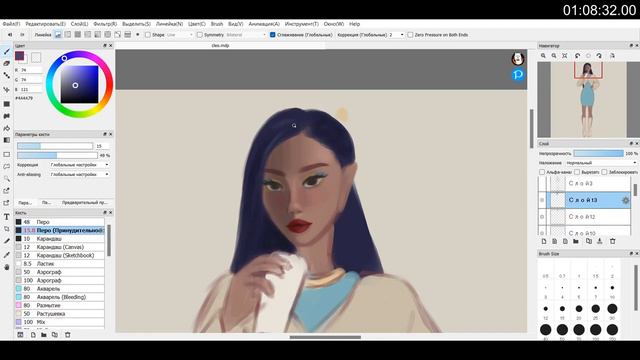Click Fit to window icon in Navigator
This screenshot has width=640, height=360.
click(564, 56)
